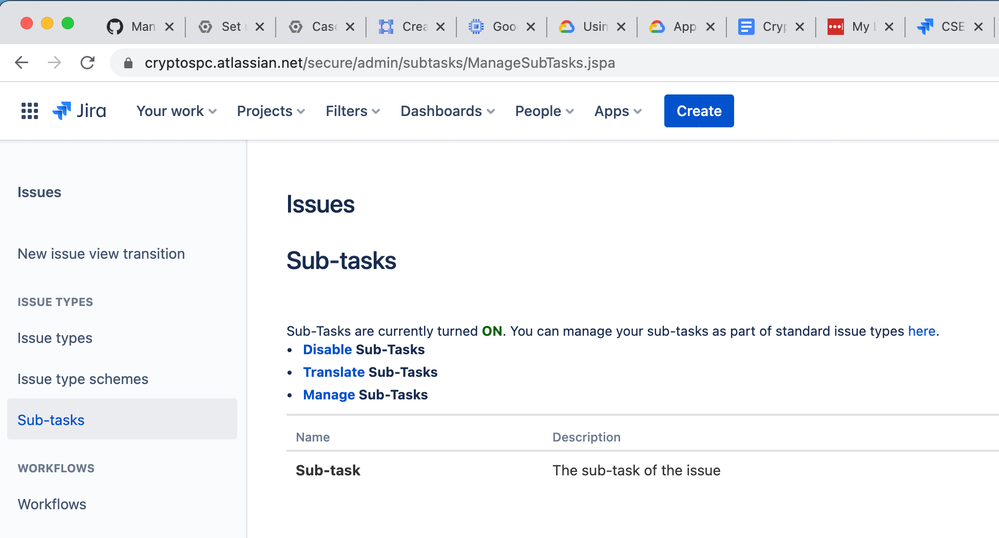Go back using the browser back arrow
999x538 pixels.
click(x=22, y=62)
